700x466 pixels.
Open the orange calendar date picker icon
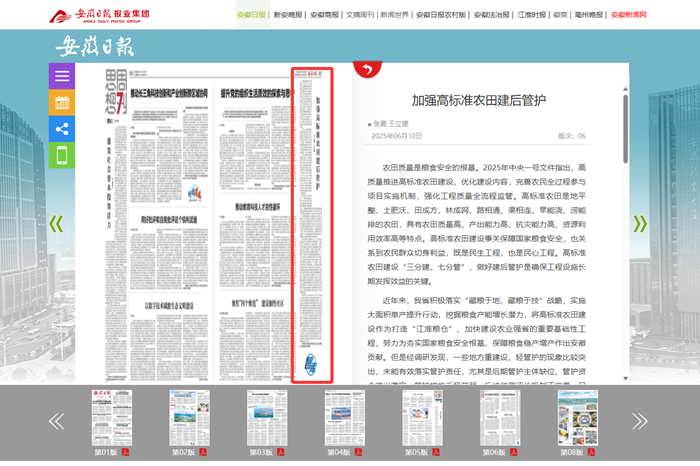[x=61, y=102]
